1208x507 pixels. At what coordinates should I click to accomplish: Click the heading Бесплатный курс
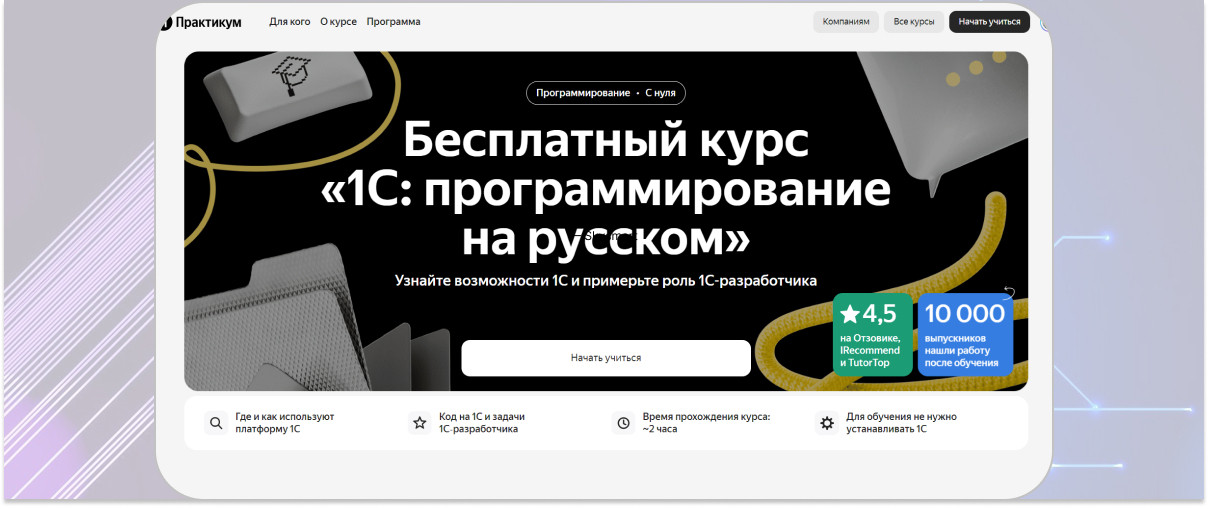point(606,140)
